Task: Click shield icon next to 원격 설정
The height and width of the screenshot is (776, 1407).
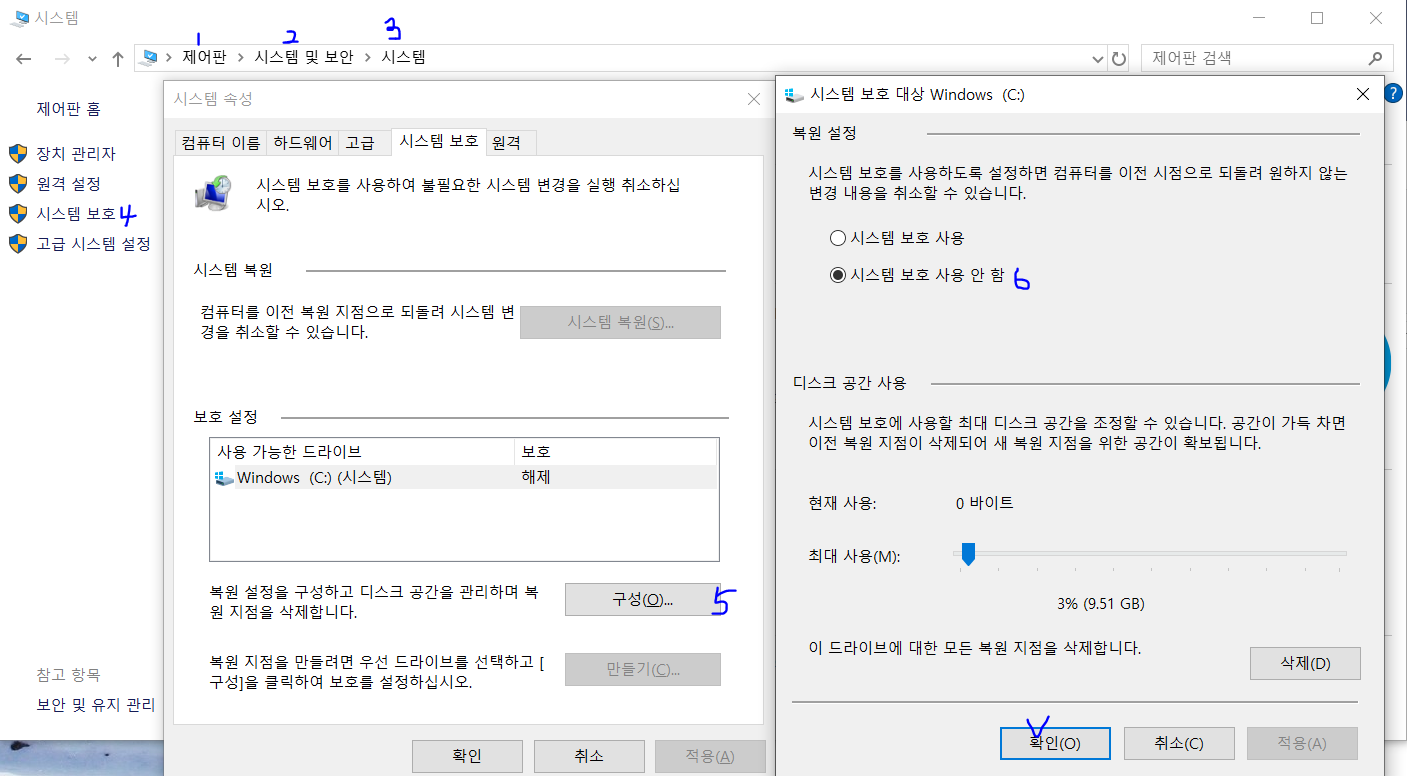Action: pos(18,184)
